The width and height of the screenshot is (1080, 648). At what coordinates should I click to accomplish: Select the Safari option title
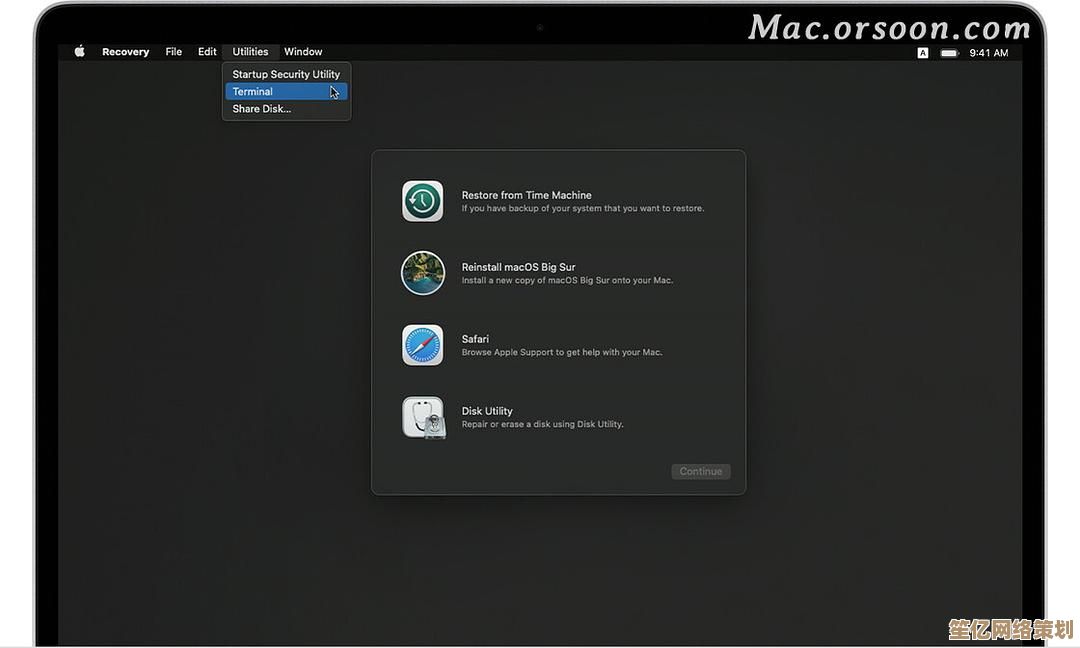475,339
